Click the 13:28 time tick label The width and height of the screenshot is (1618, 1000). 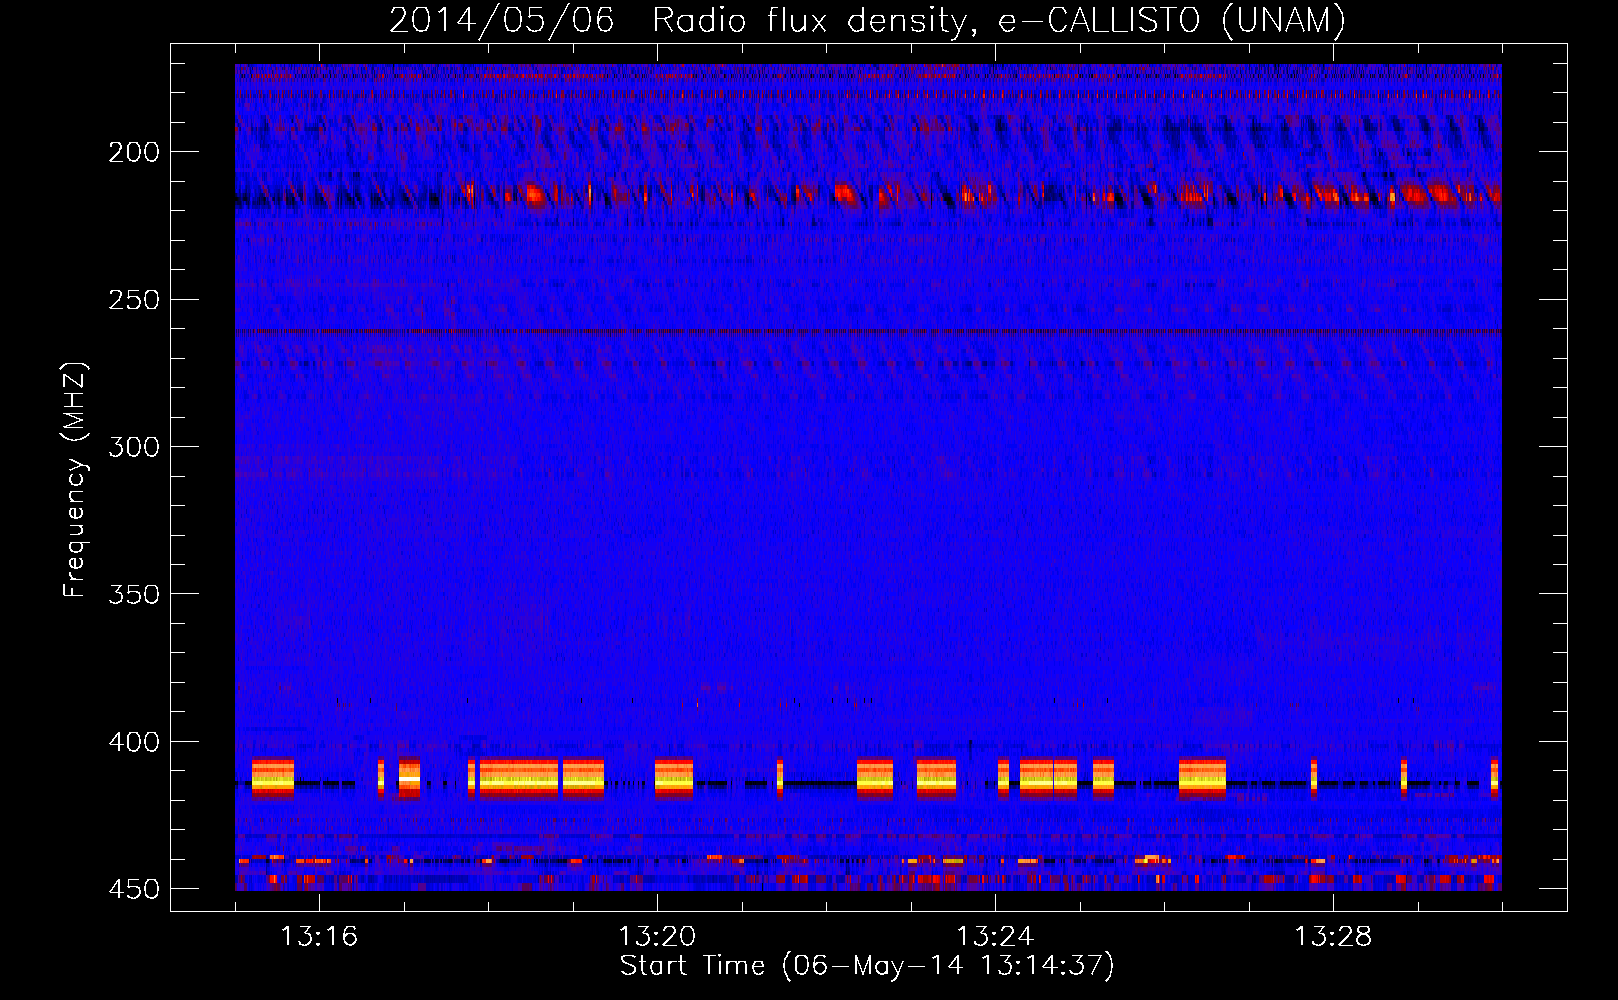pos(1333,937)
